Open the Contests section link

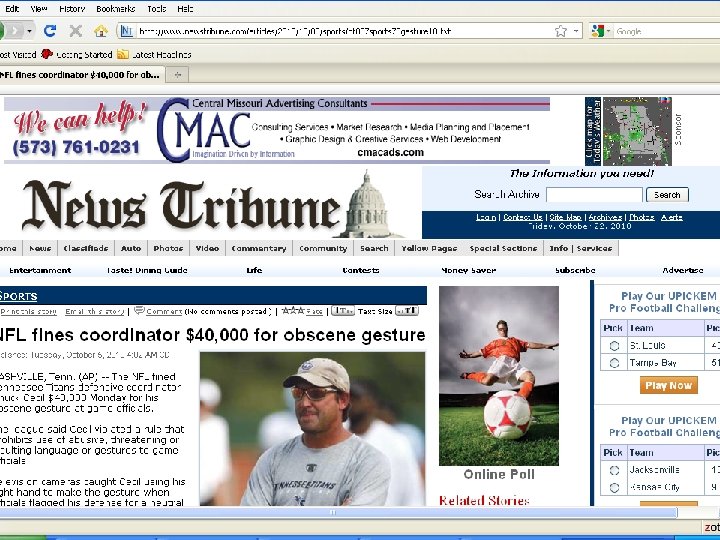click(361, 270)
